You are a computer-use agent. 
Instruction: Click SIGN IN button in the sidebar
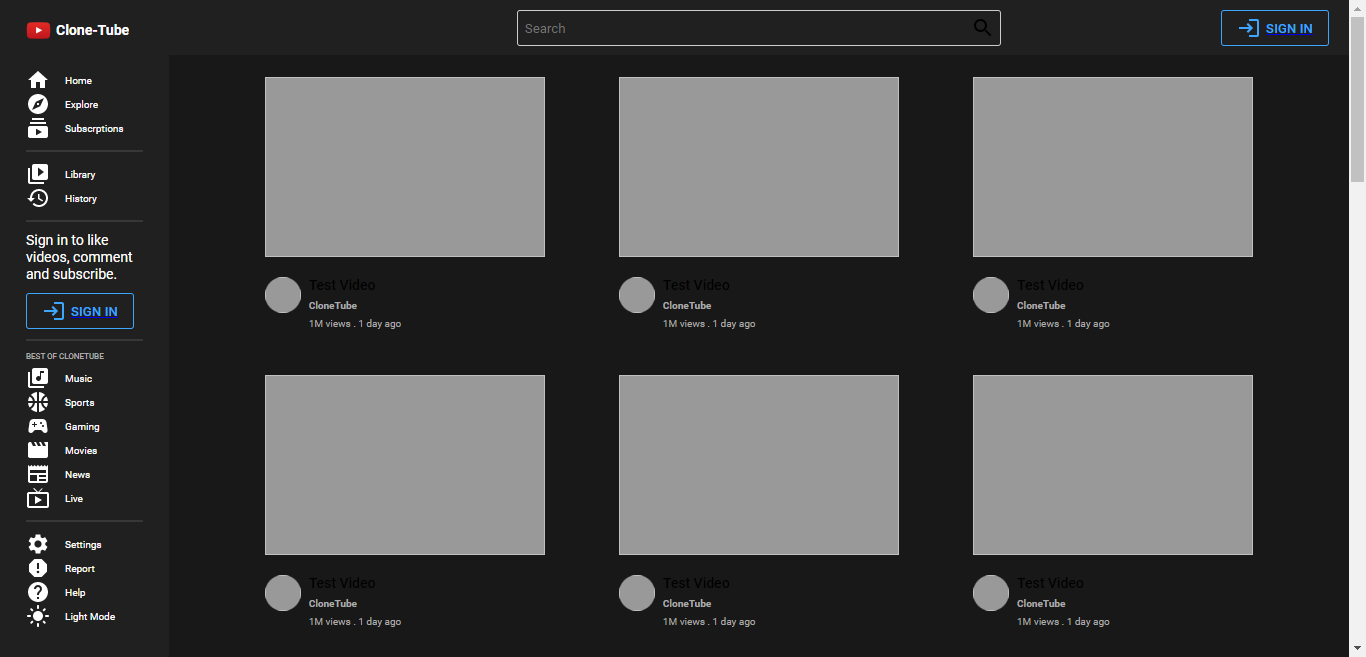80,311
